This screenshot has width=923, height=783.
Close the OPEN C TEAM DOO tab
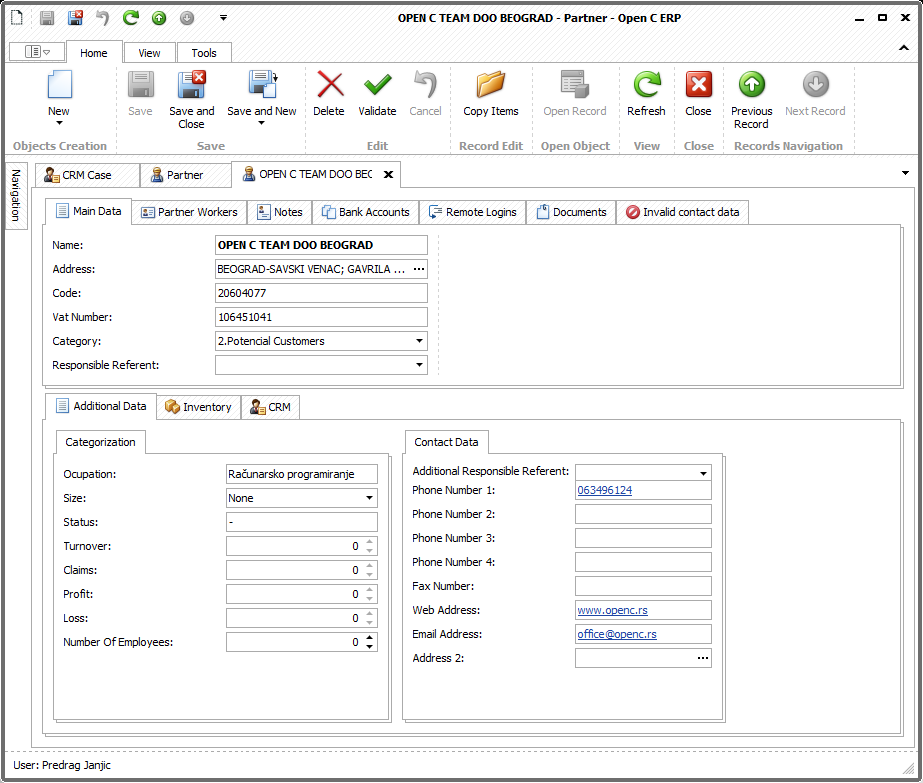coord(389,174)
